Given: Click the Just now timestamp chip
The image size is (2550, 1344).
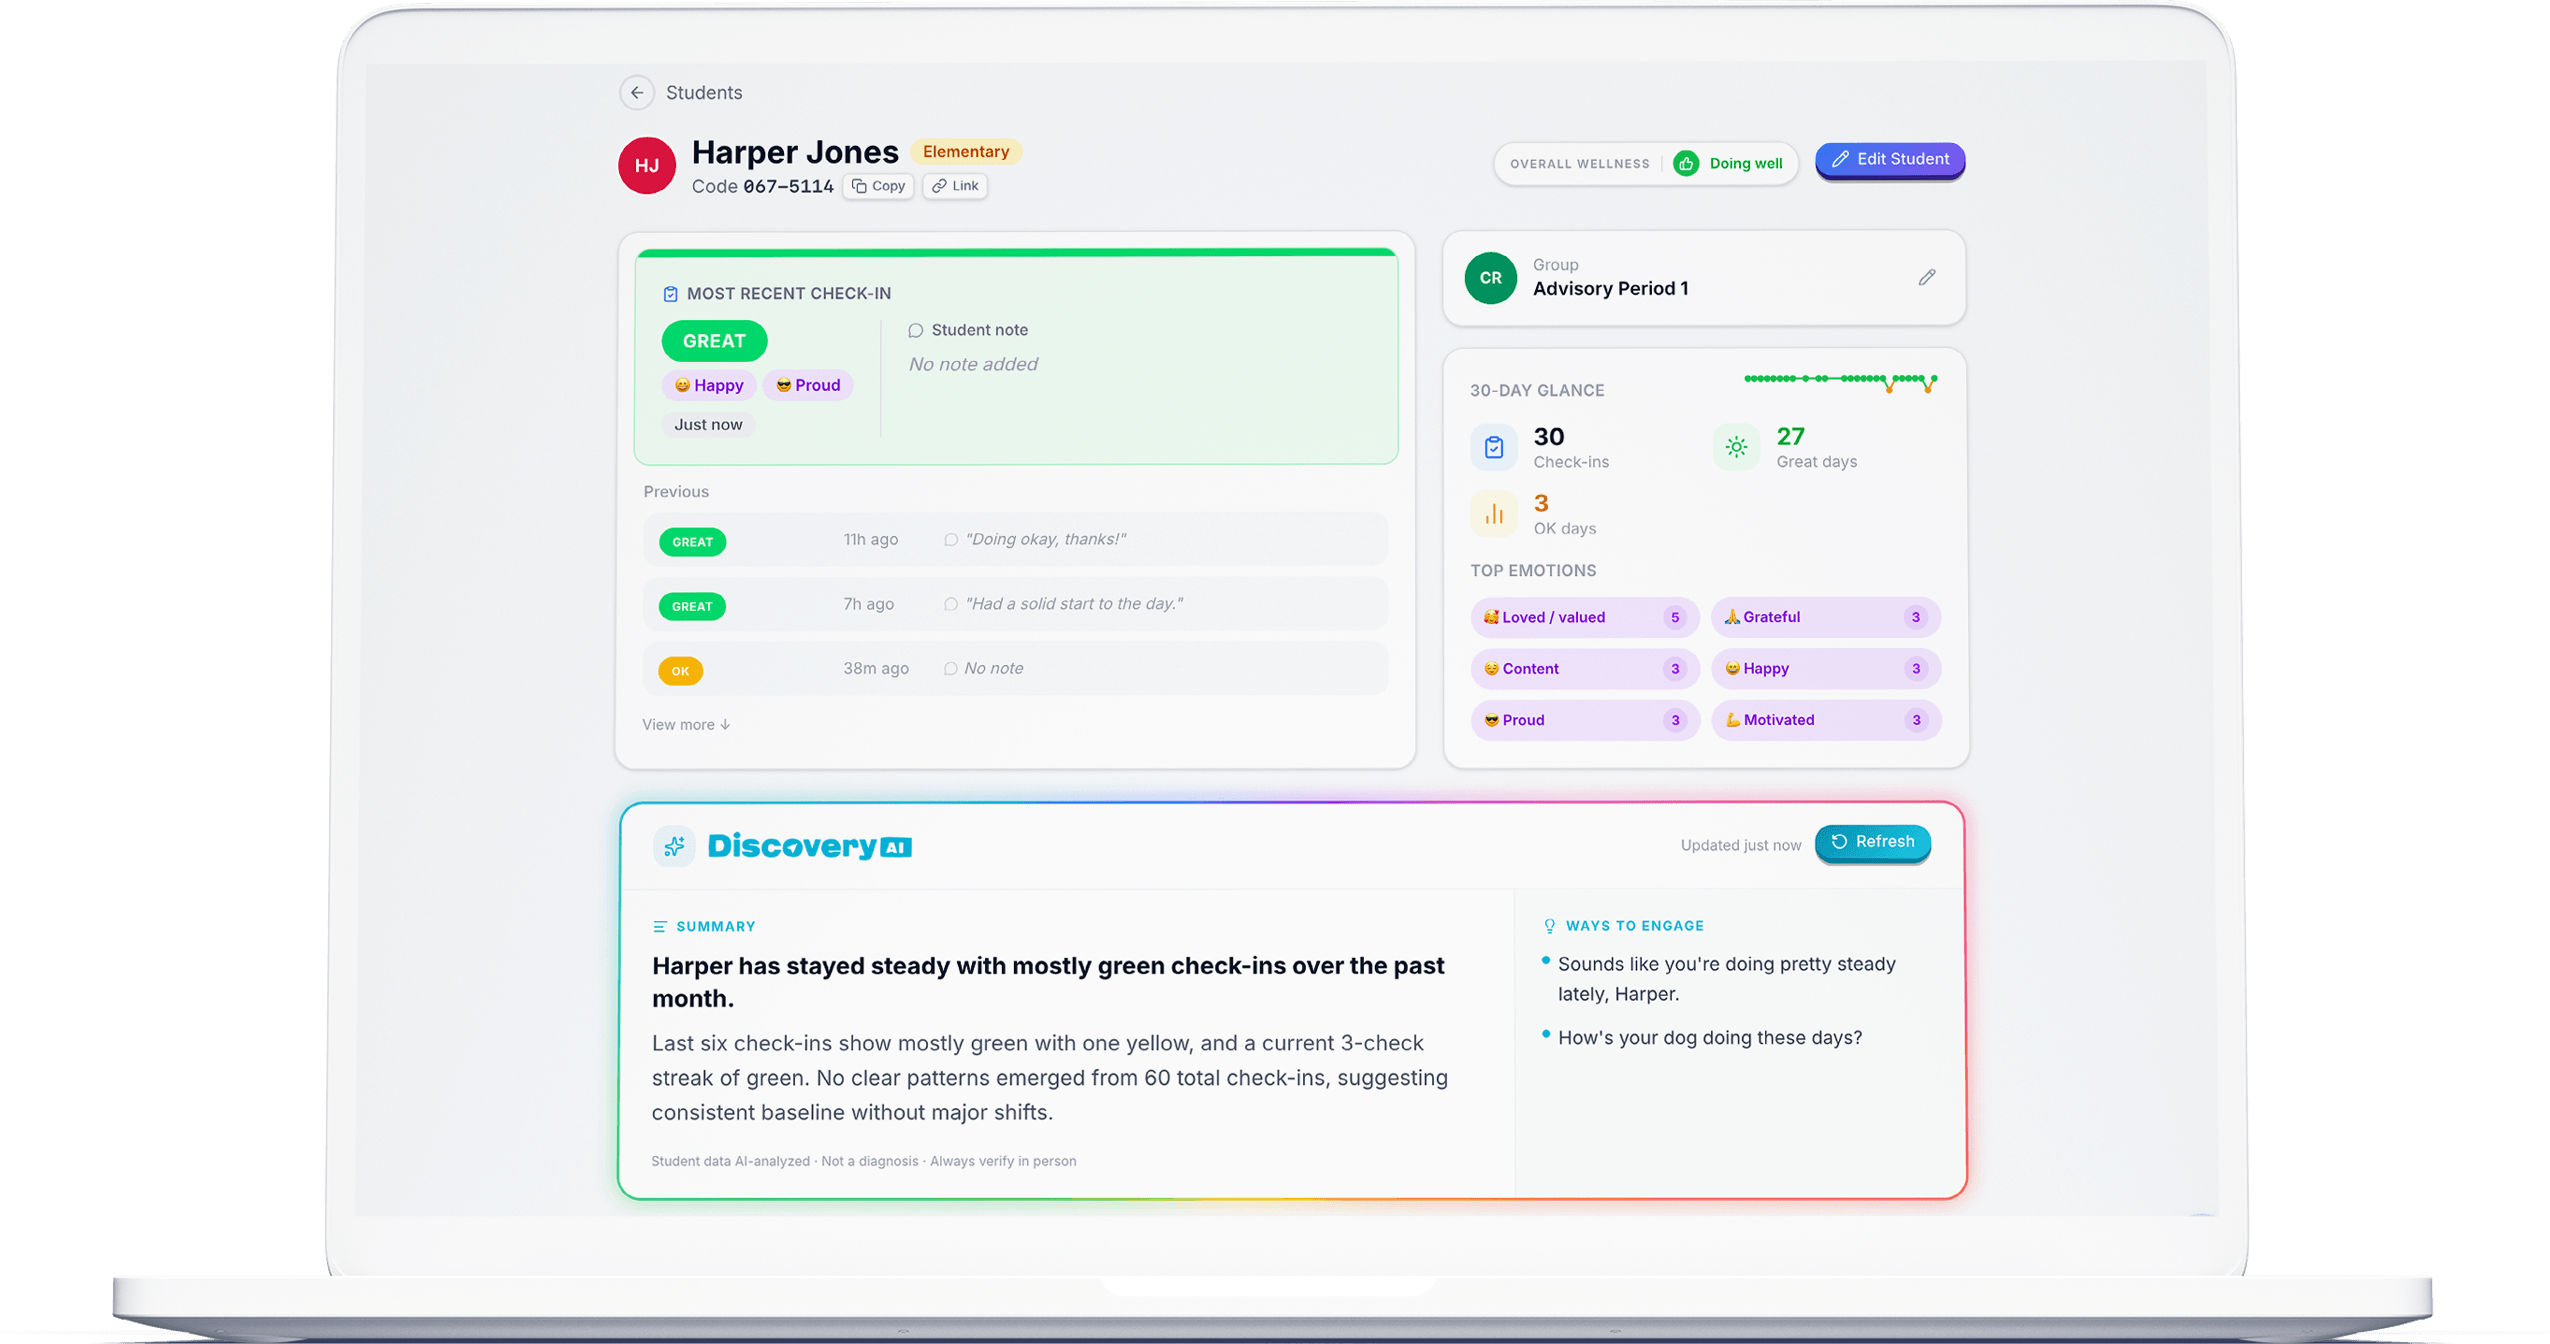Looking at the screenshot, I should [707, 424].
